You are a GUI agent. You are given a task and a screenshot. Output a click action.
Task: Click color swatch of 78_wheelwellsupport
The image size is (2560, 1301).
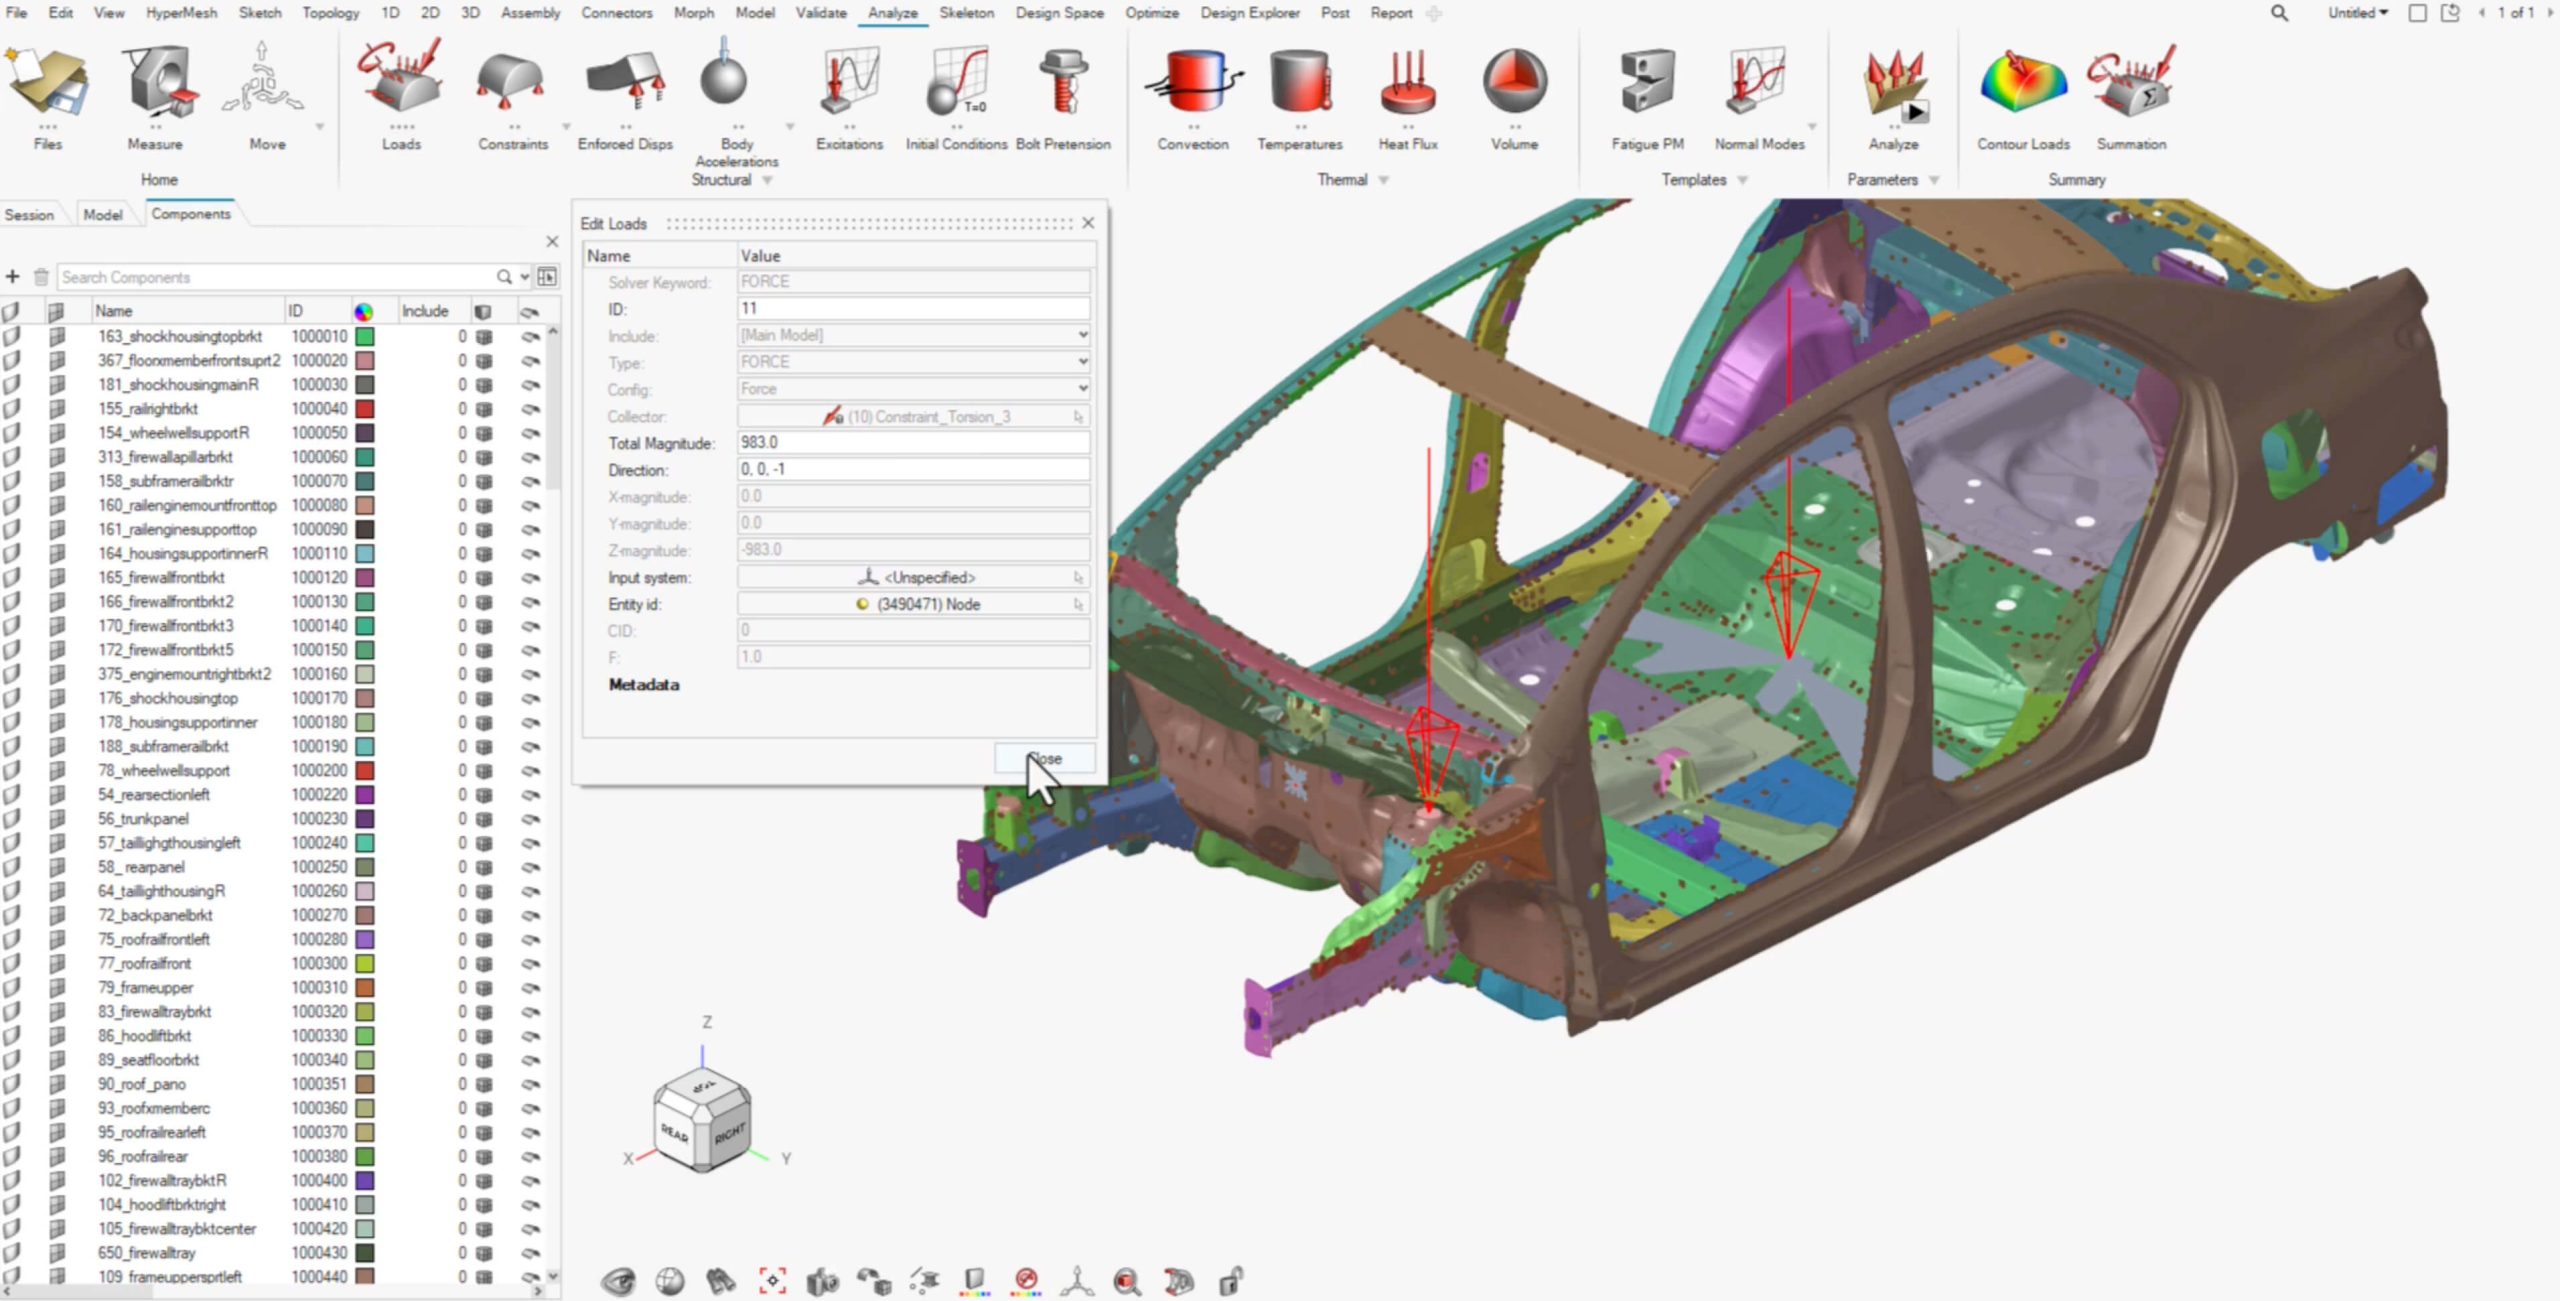coord(365,771)
